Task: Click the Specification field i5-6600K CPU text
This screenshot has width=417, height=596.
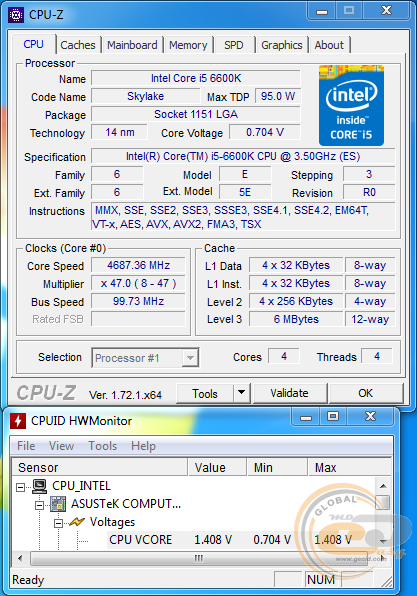Action: [x=243, y=156]
